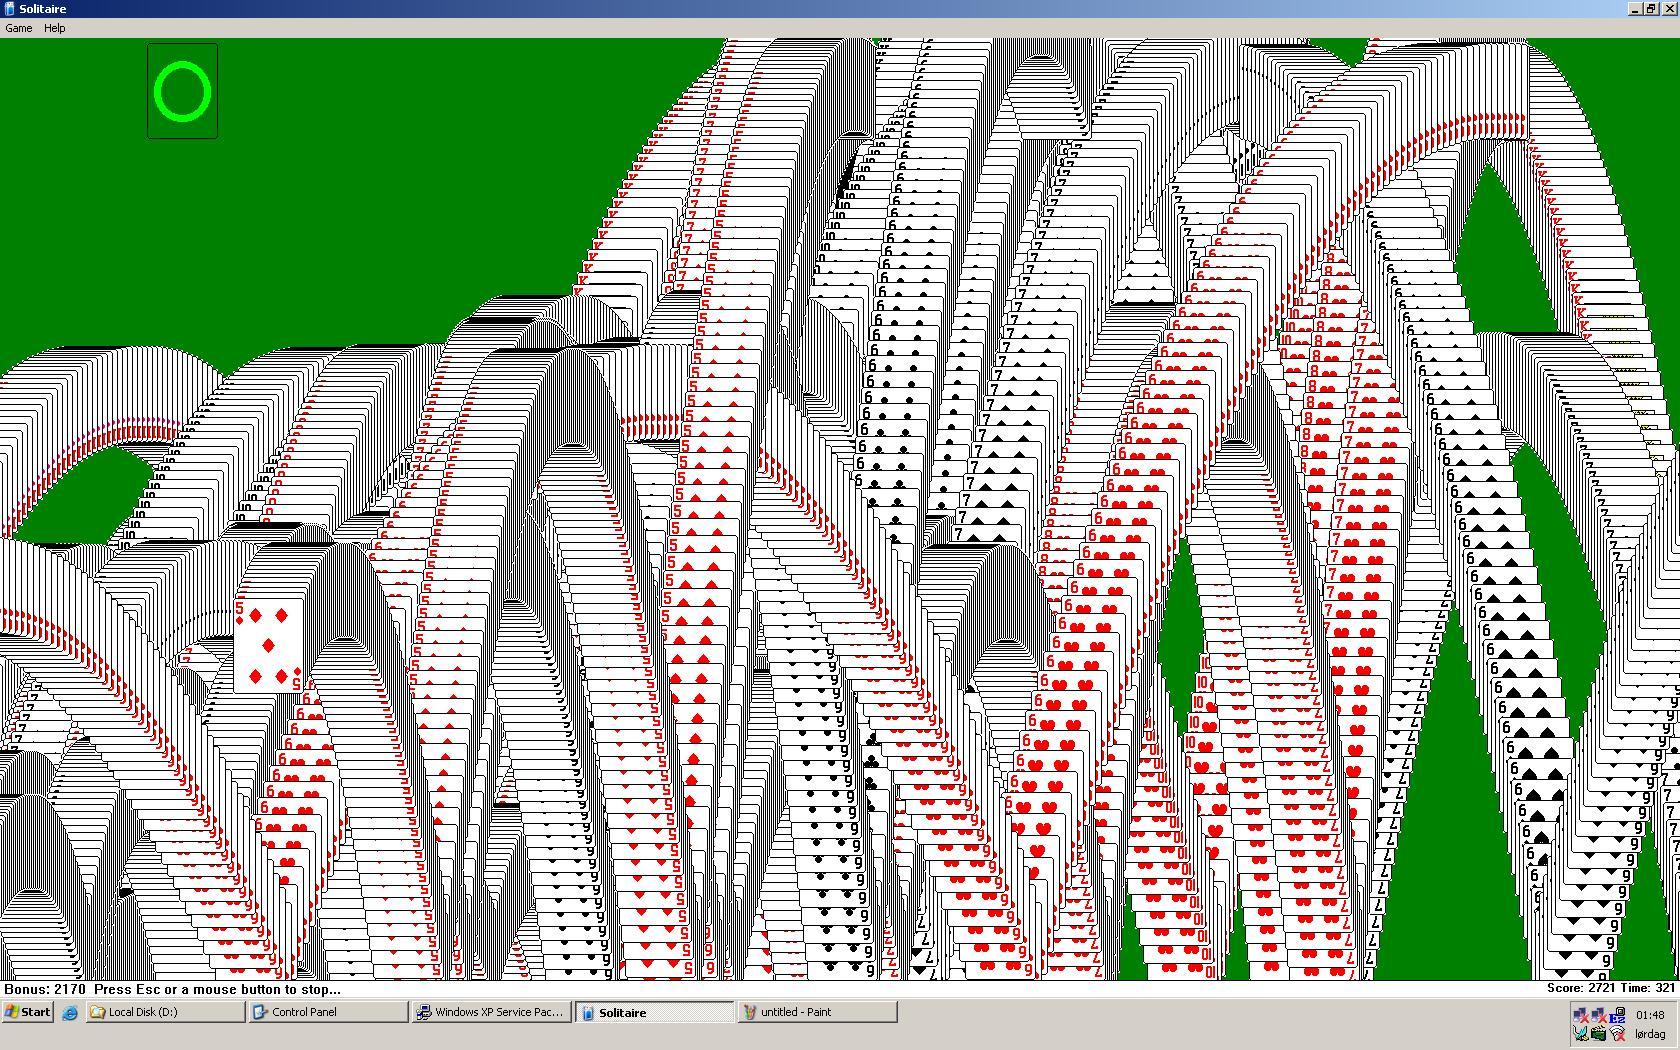Click the 01:48 system clock
1680x1050 pixels.
(1650, 1015)
